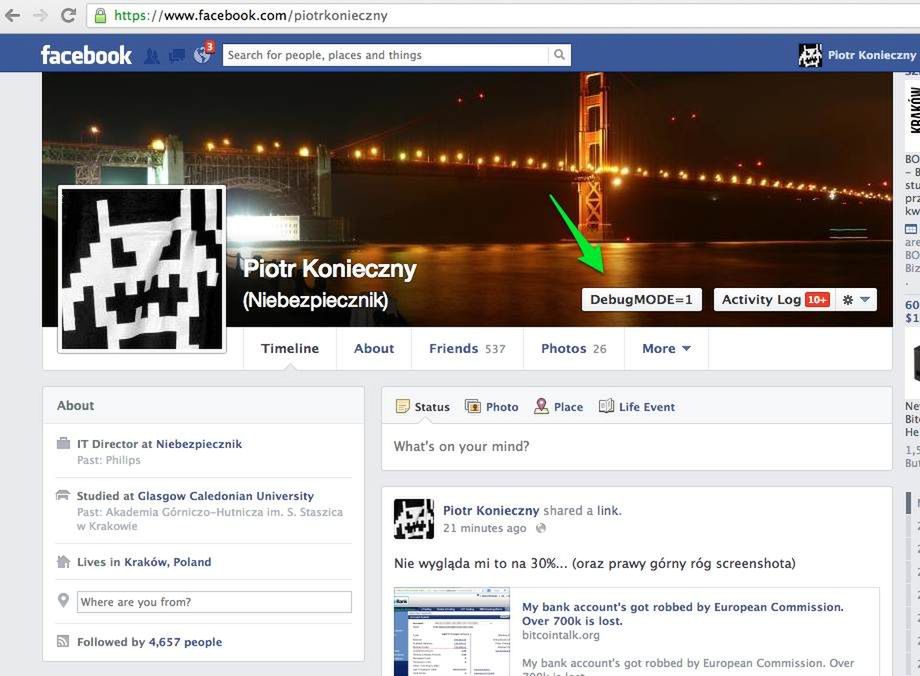Open the Activity Log button

tap(774, 300)
